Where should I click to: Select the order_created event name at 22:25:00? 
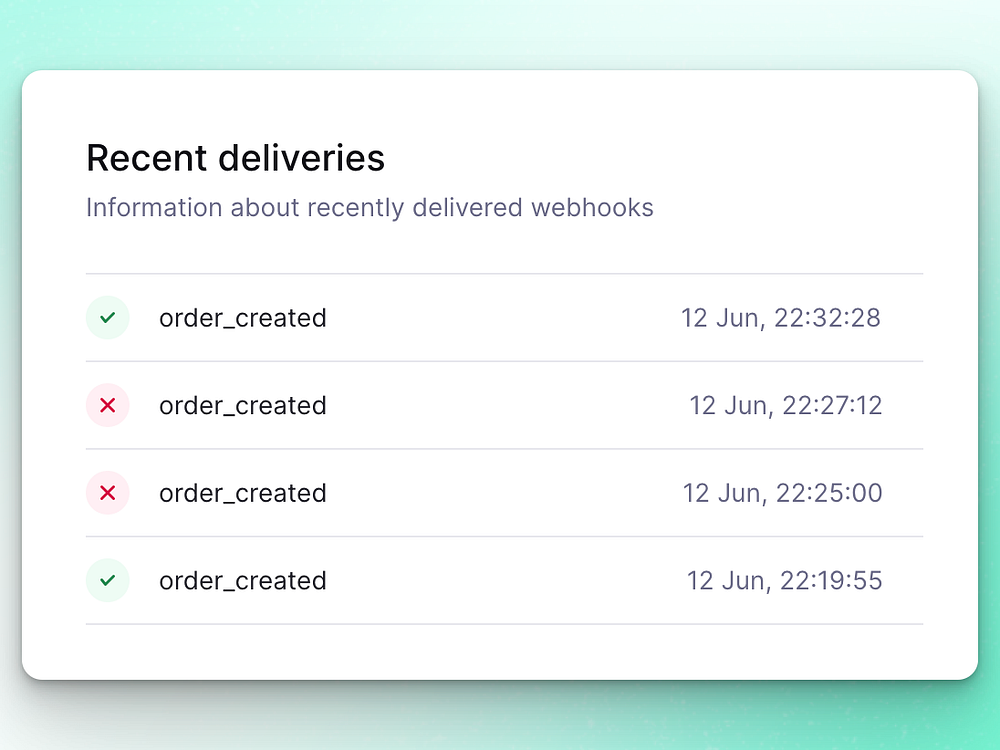(x=243, y=493)
